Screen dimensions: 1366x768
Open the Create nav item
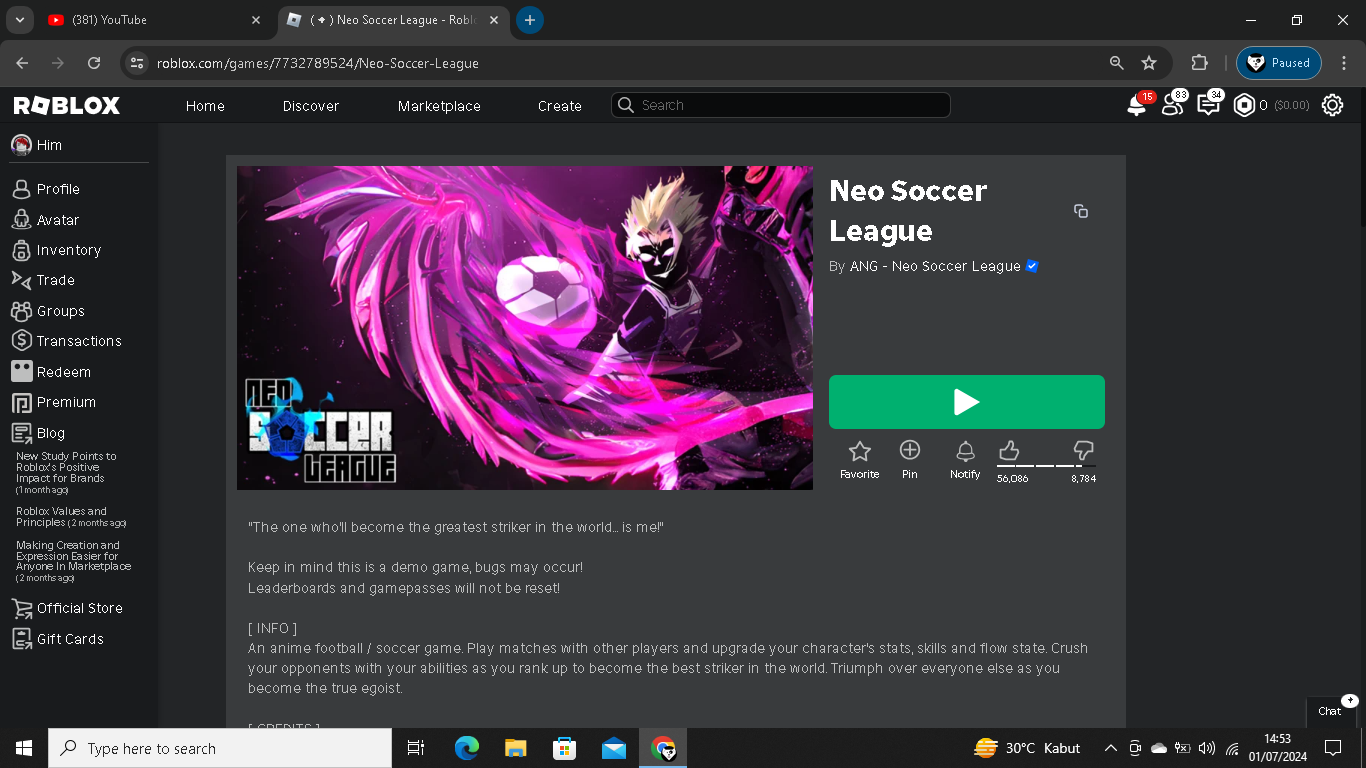[560, 106]
